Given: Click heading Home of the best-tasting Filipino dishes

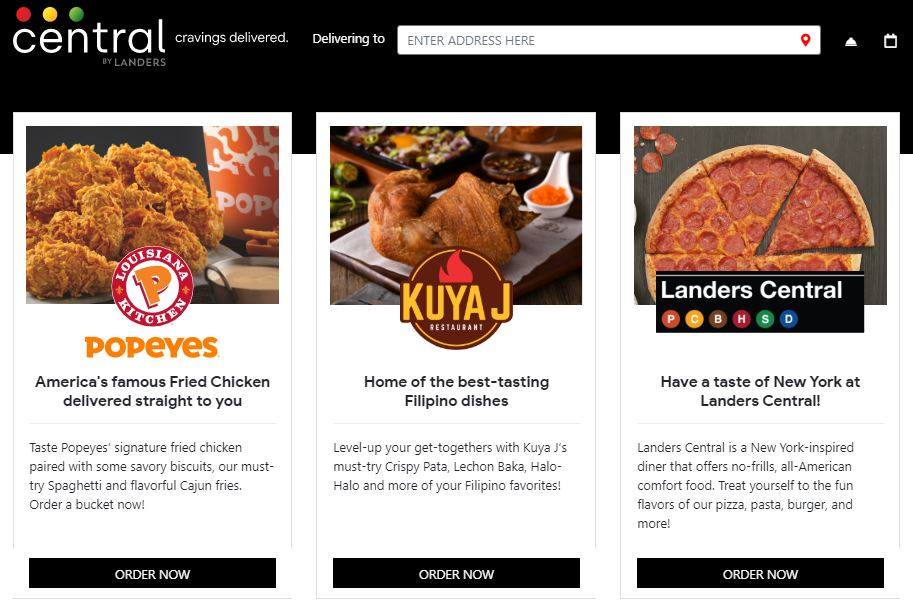Looking at the screenshot, I should (x=456, y=391).
